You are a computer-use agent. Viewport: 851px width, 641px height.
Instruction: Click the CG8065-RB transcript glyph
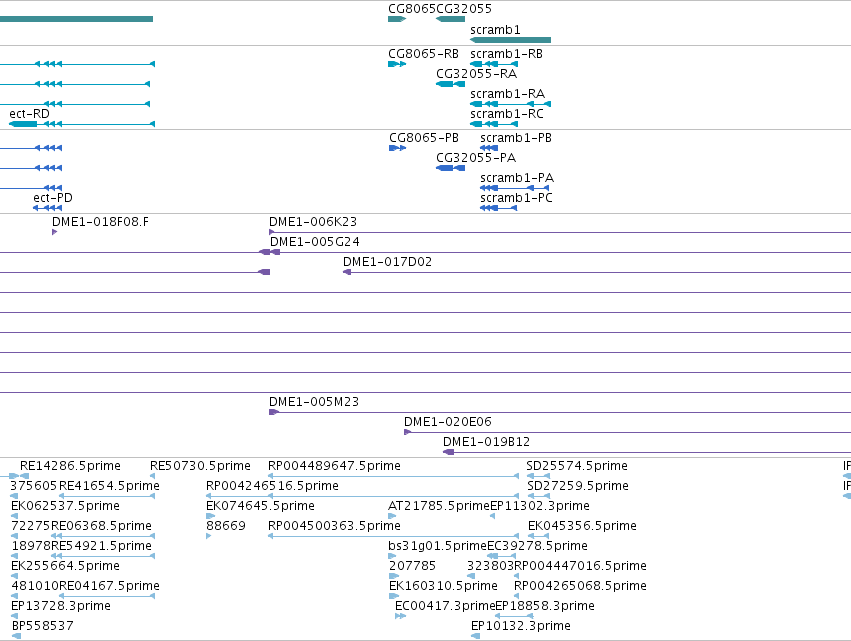[397, 64]
